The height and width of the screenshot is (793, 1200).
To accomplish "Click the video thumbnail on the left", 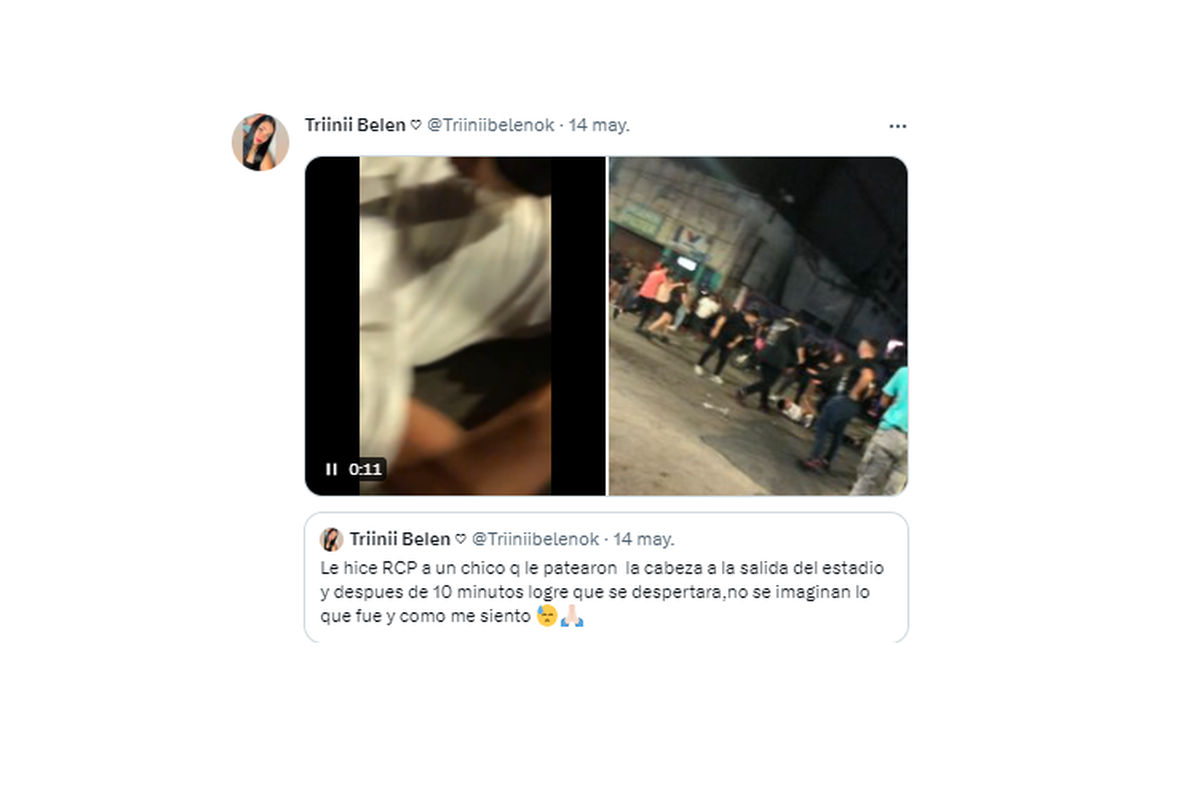I will pos(455,326).
